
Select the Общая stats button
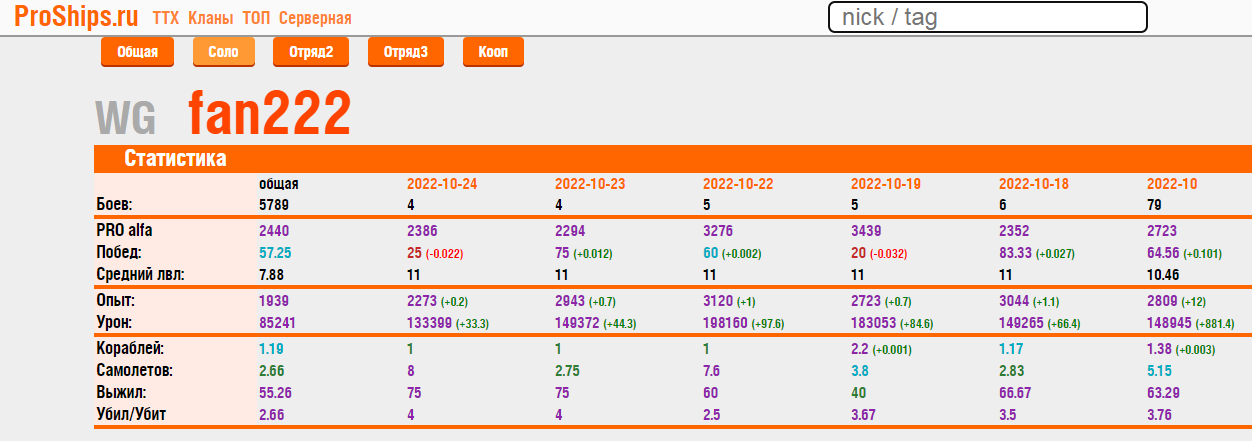pos(137,52)
